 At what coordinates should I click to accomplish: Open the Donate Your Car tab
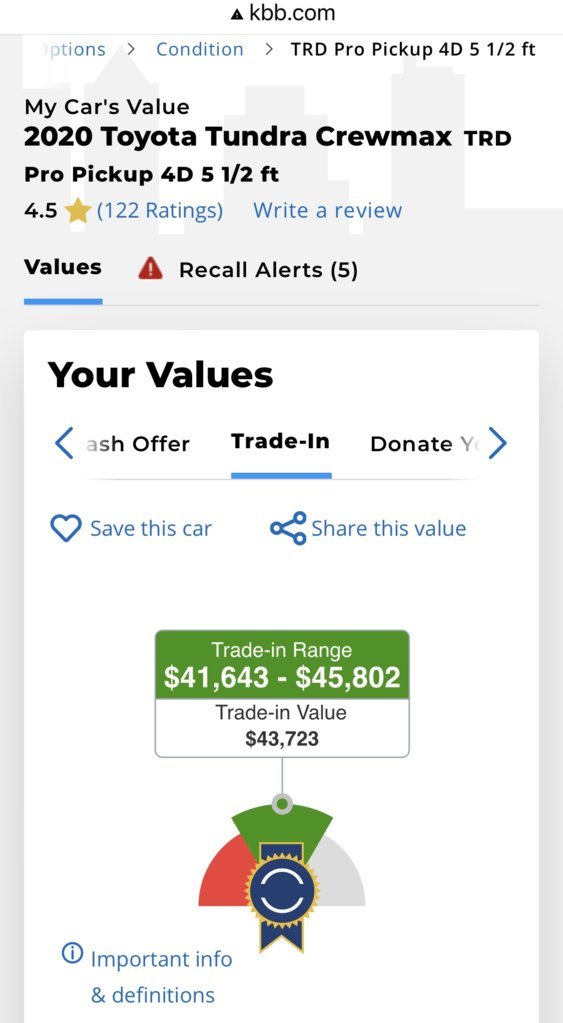(424, 444)
